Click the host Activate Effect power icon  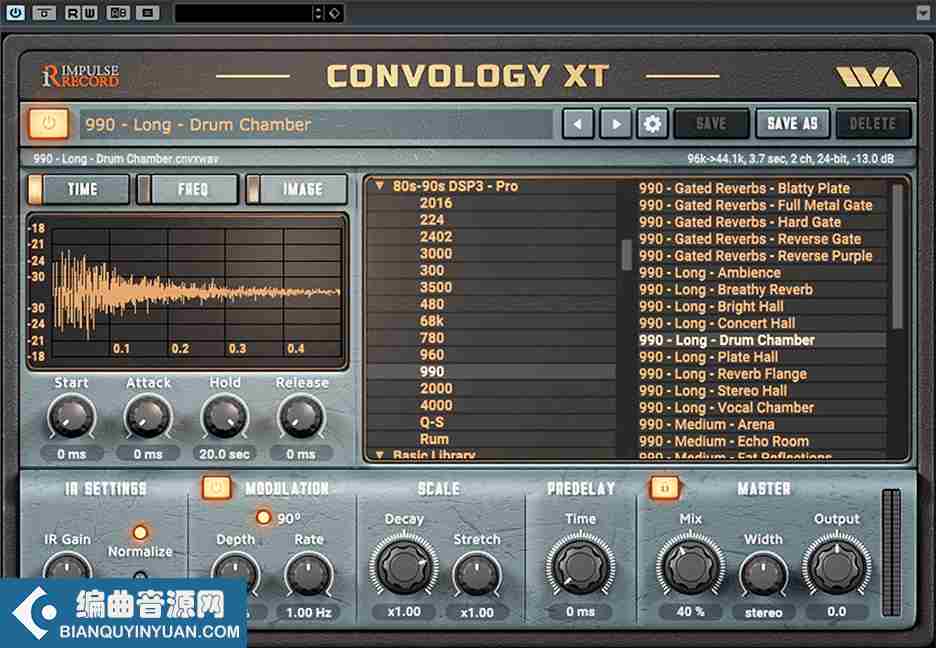[x=15, y=13]
